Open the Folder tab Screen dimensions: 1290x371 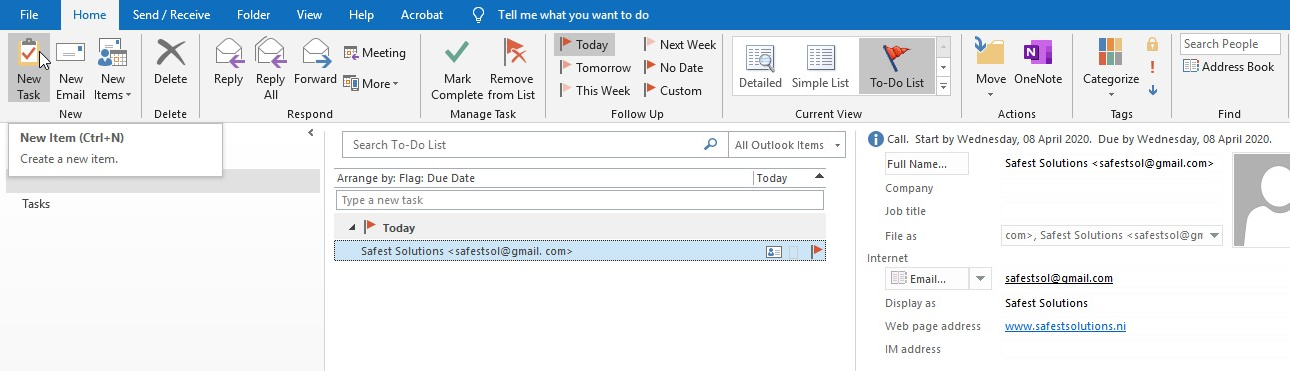[x=254, y=15]
